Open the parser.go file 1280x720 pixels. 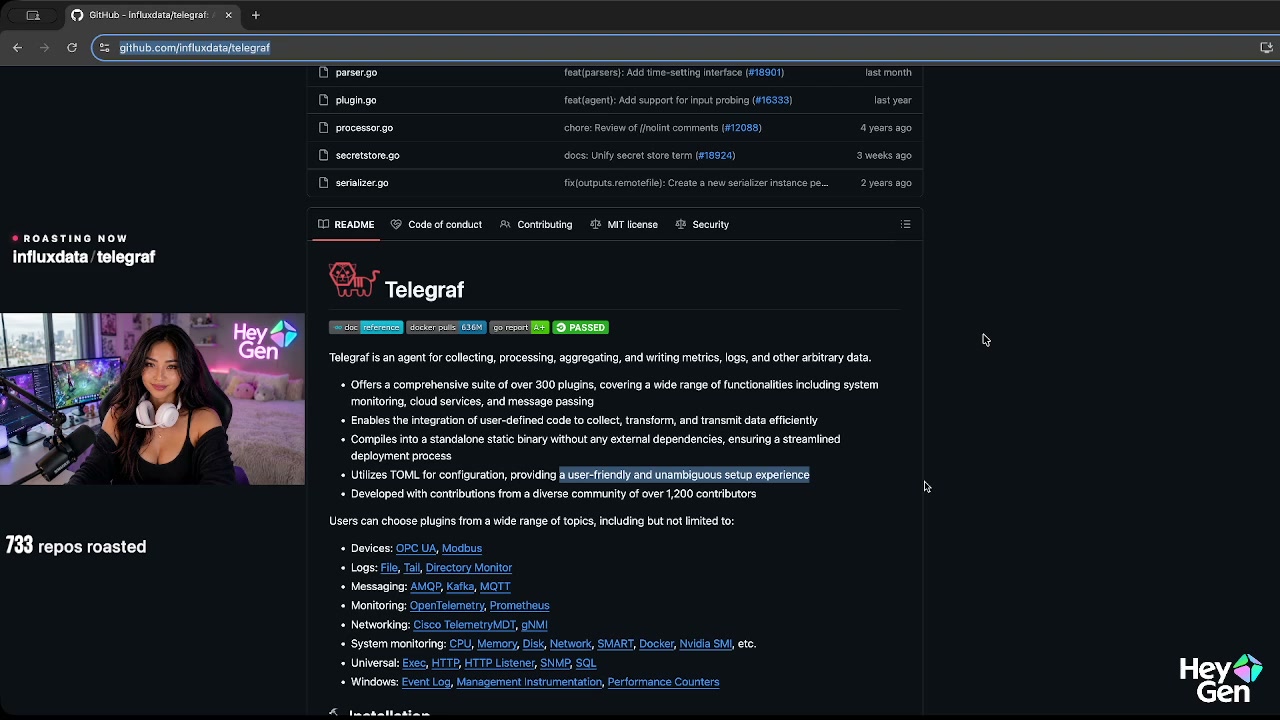coord(356,72)
